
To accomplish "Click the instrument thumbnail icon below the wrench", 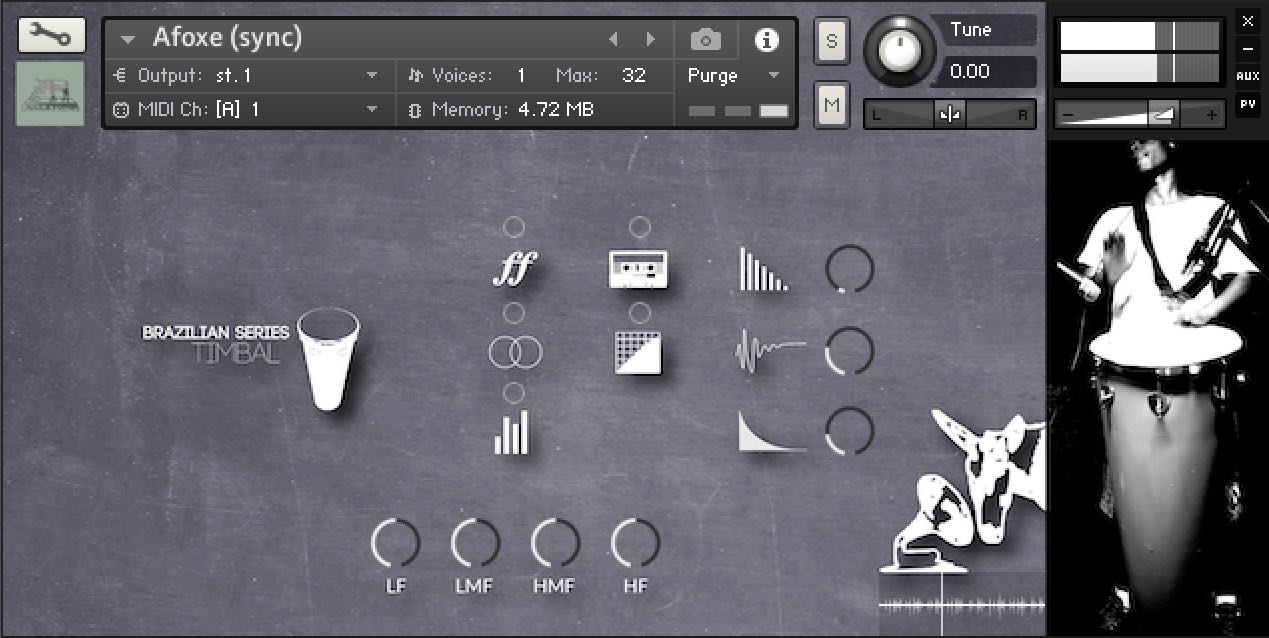I will 50,93.
